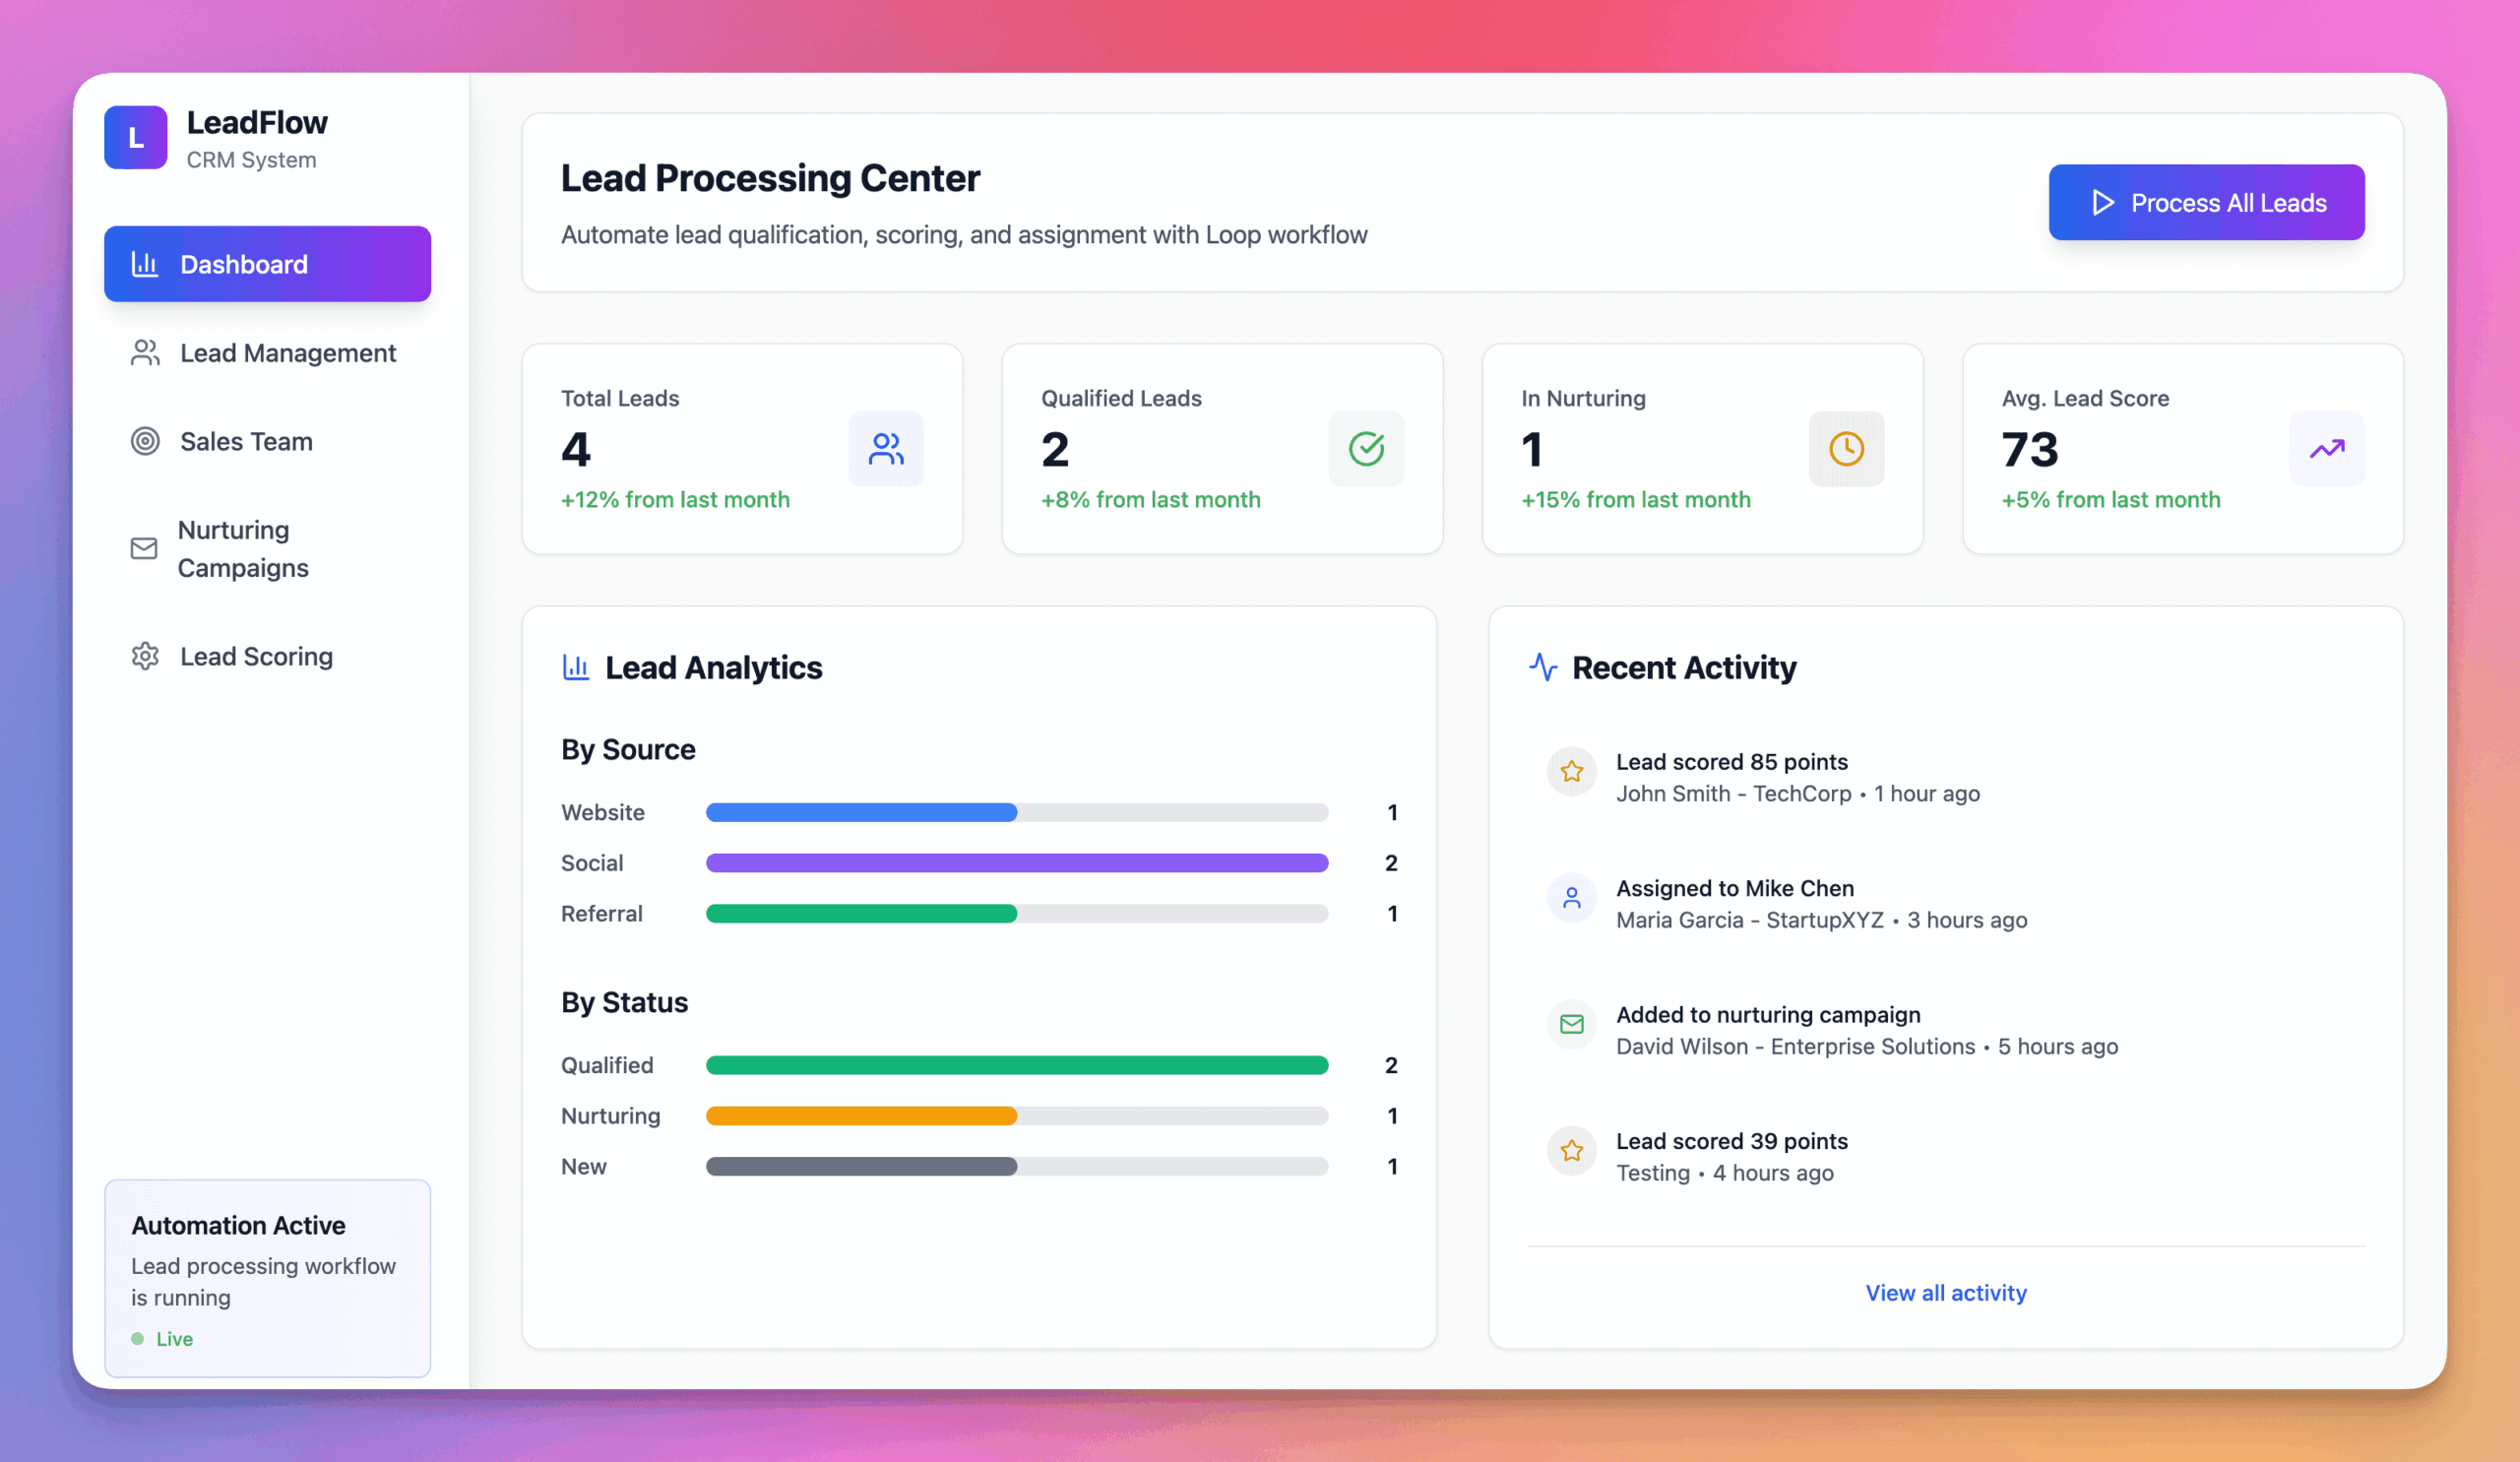Click the checkmark icon on Qualified Leads card
Image resolution: width=2520 pixels, height=1462 pixels.
(x=1366, y=449)
